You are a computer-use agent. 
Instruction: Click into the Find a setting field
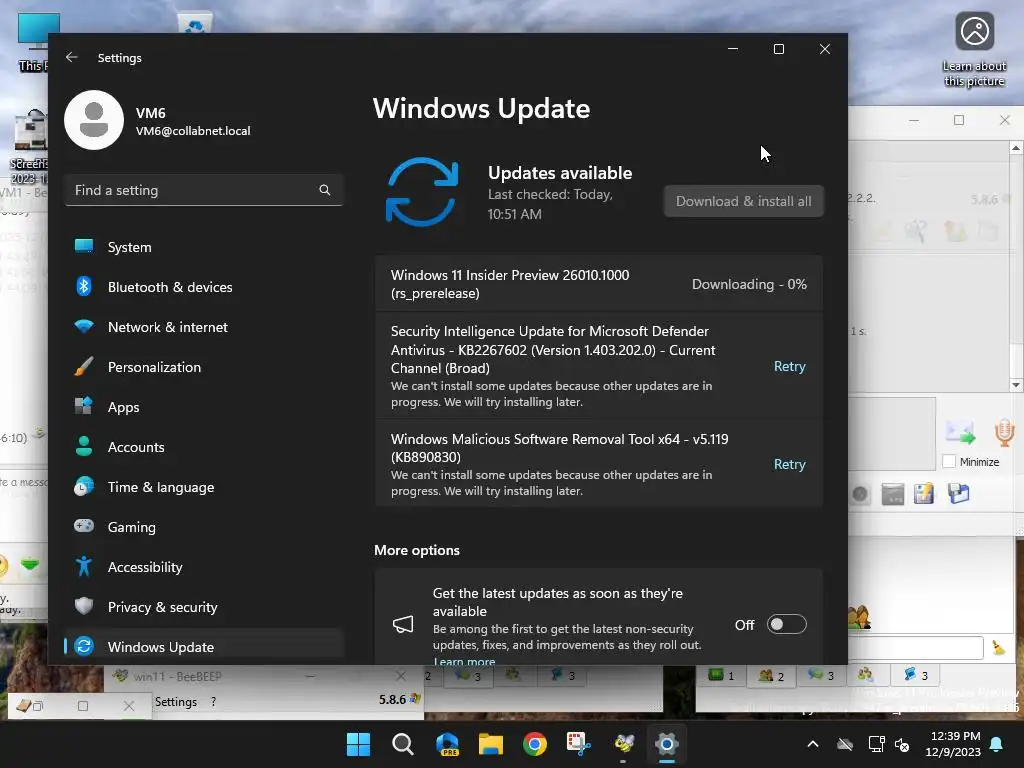coord(204,190)
